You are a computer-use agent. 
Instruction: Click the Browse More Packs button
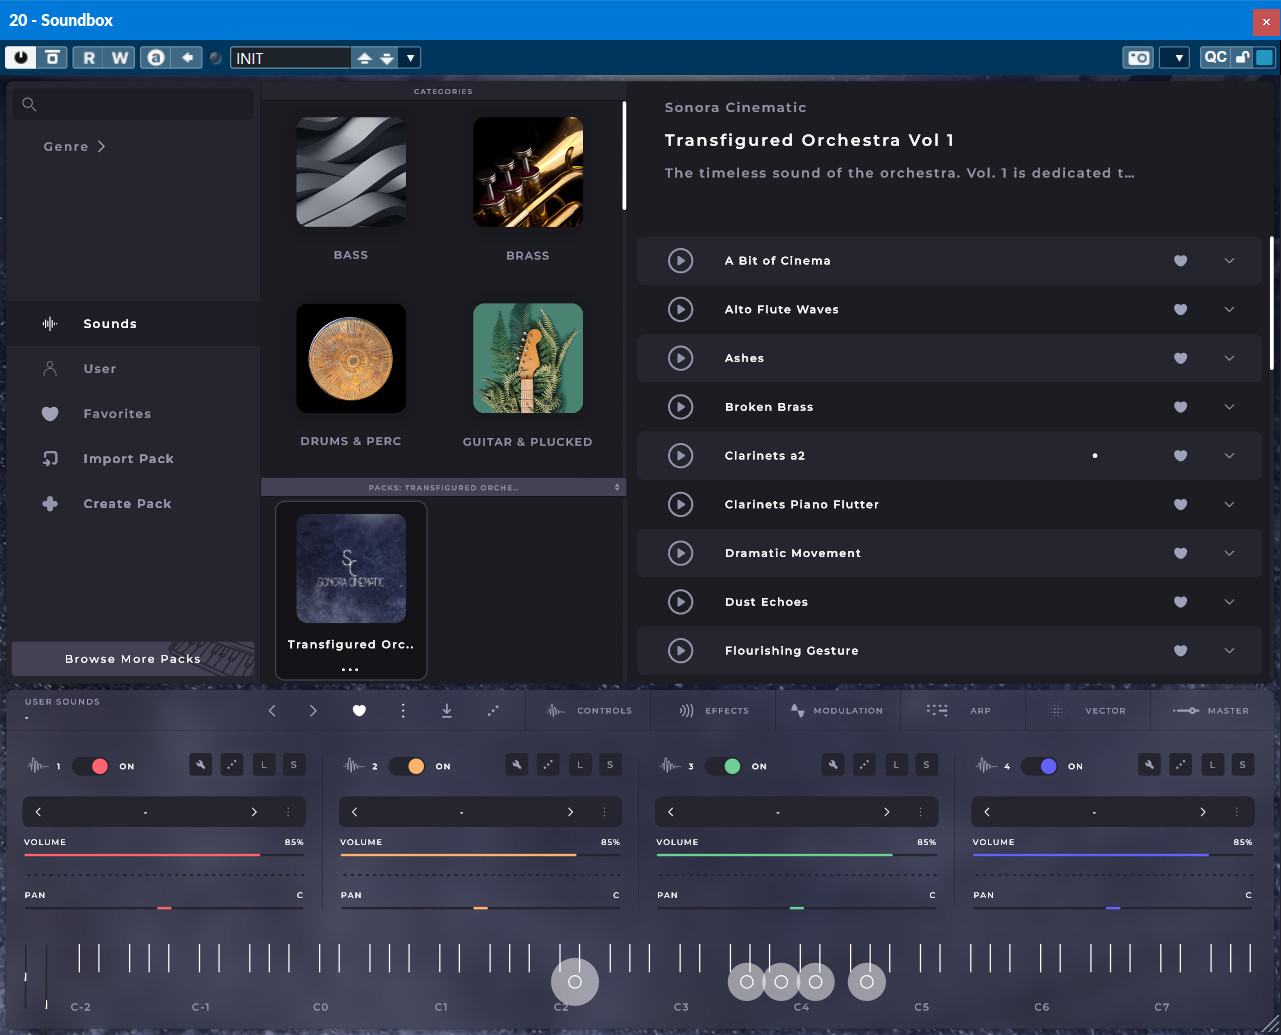pos(133,659)
